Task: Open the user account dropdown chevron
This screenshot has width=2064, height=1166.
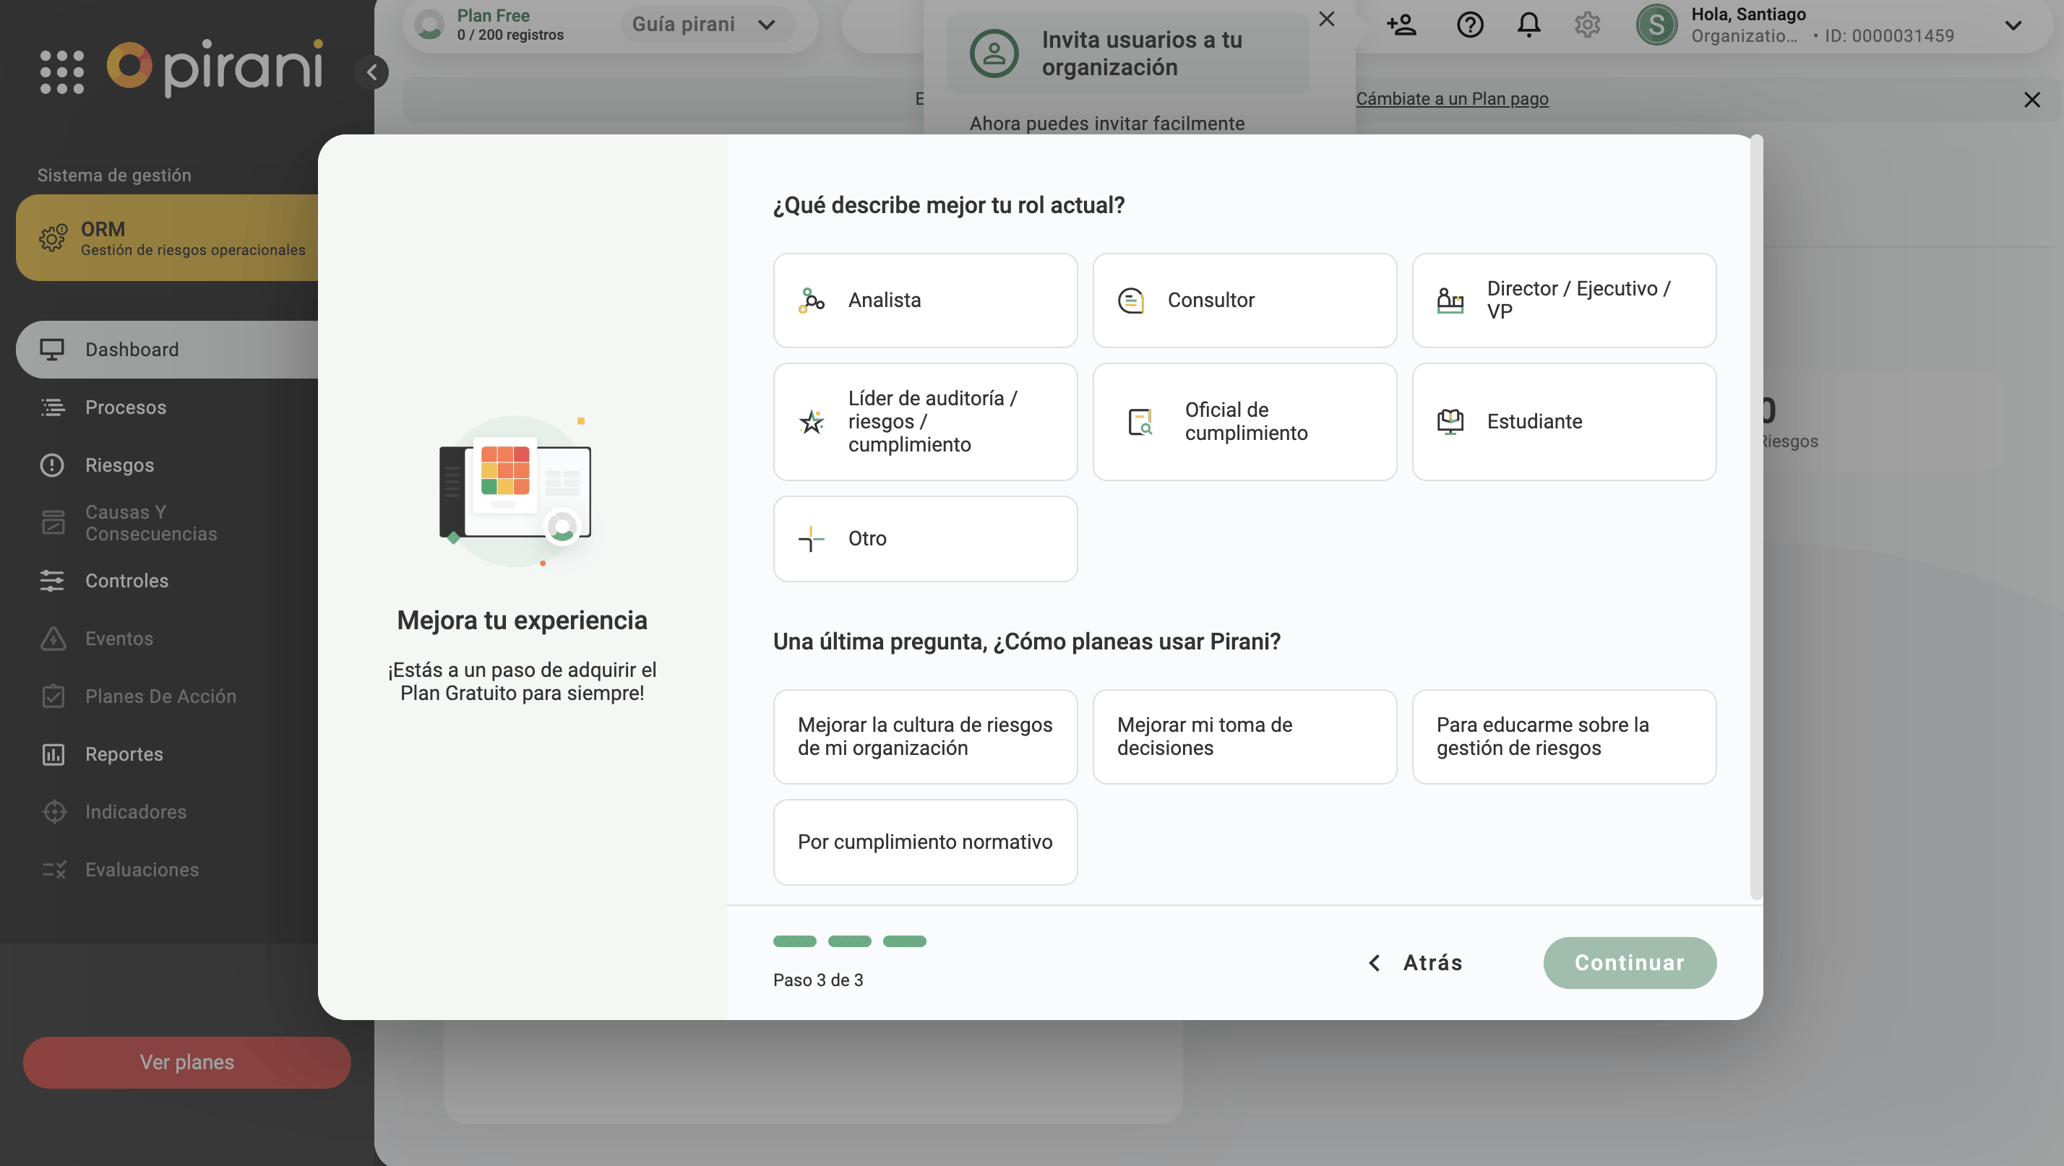Action: coord(2013,26)
